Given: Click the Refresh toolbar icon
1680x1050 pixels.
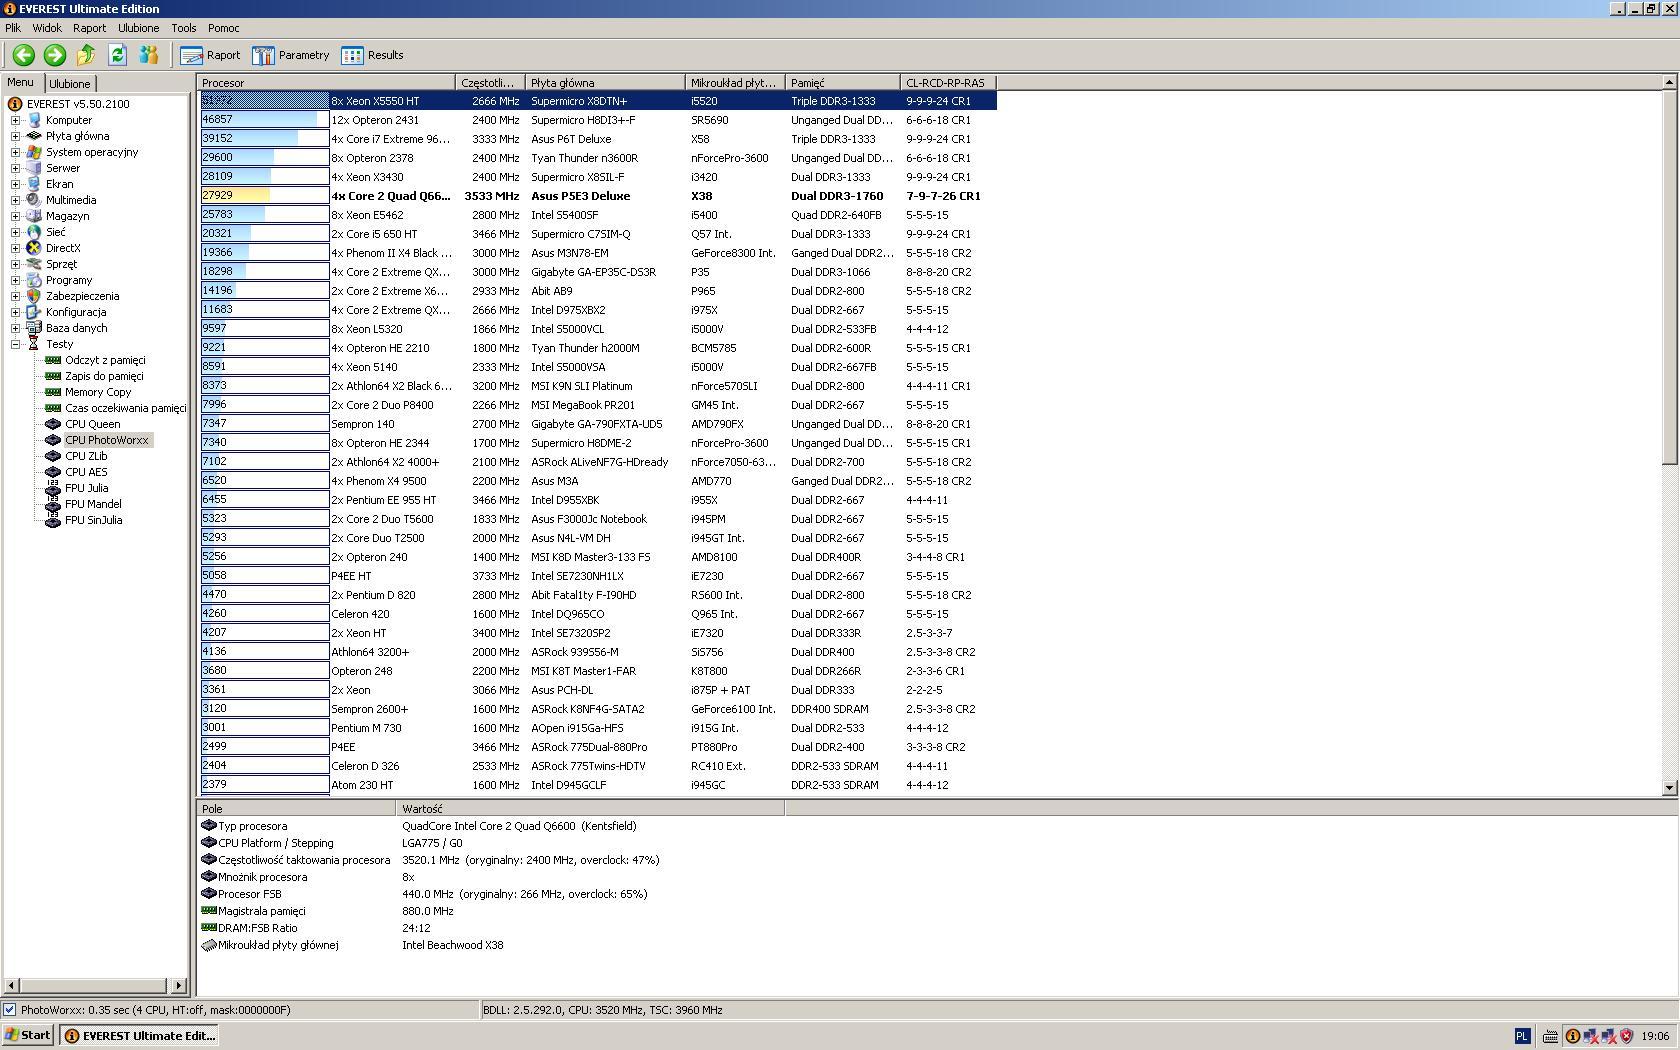Looking at the screenshot, I should pyautogui.click(x=117, y=56).
